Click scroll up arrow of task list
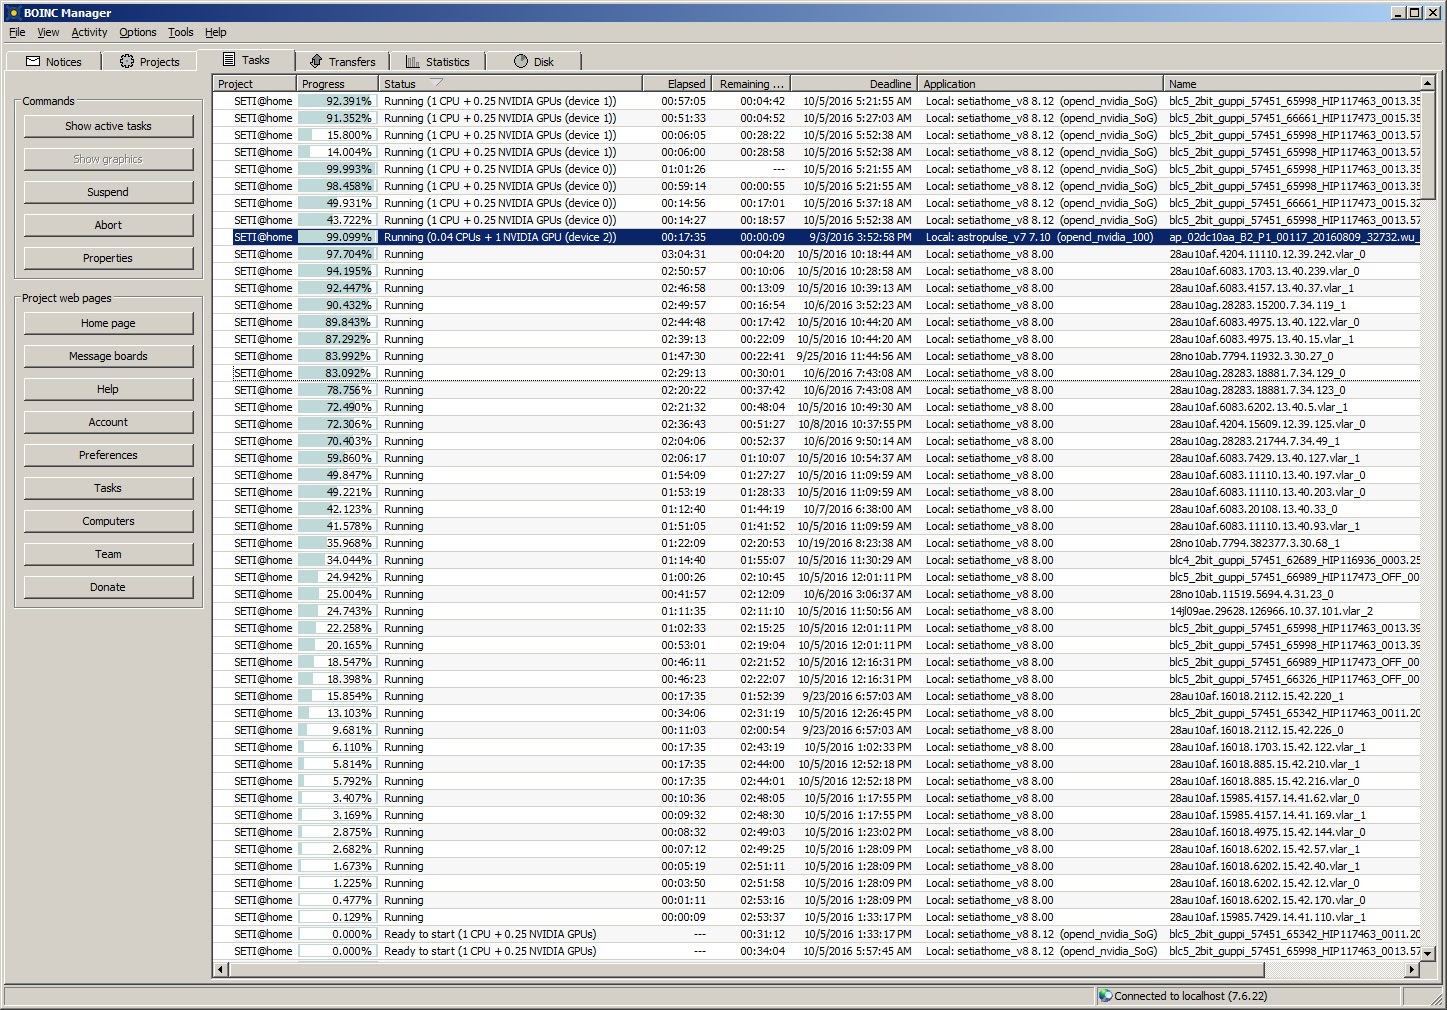This screenshot has width=1447, height=1010. pos(1427,83)
